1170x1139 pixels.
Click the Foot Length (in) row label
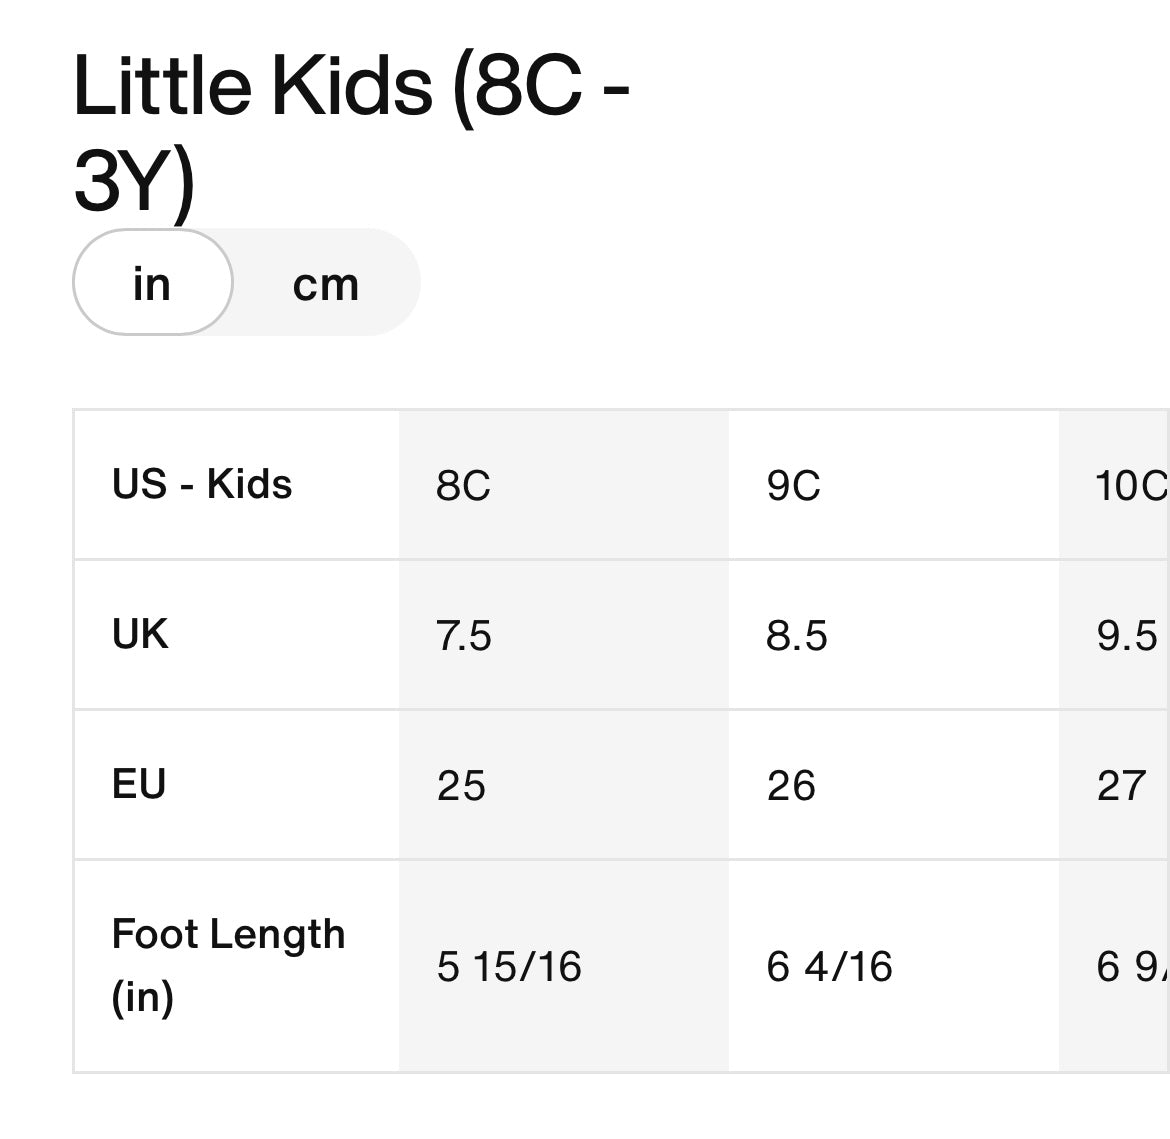[228, 965]
